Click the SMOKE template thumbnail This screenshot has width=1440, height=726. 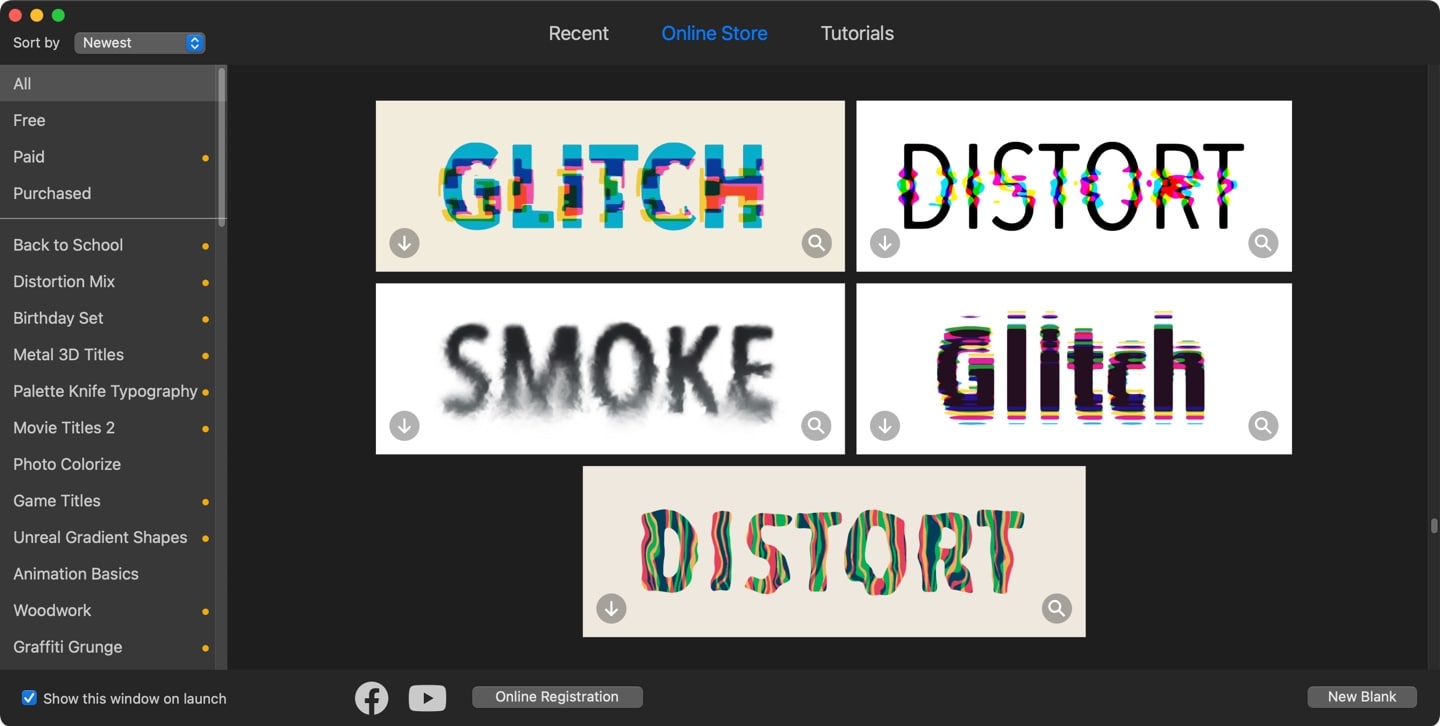(x=610, y=369)
